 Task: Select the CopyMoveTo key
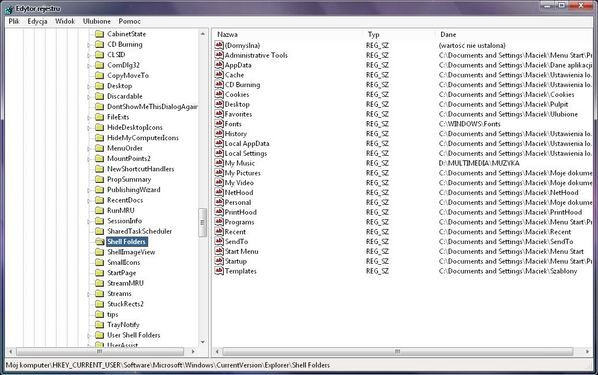(128, 76)
